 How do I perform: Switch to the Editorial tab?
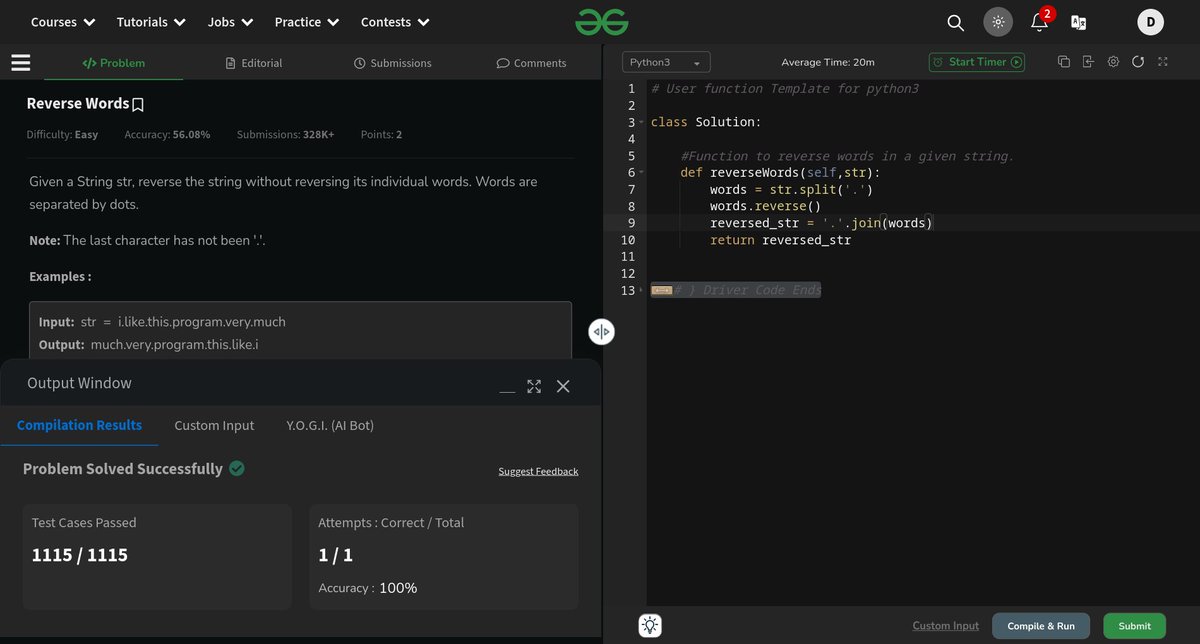click(x=254, y=63)
